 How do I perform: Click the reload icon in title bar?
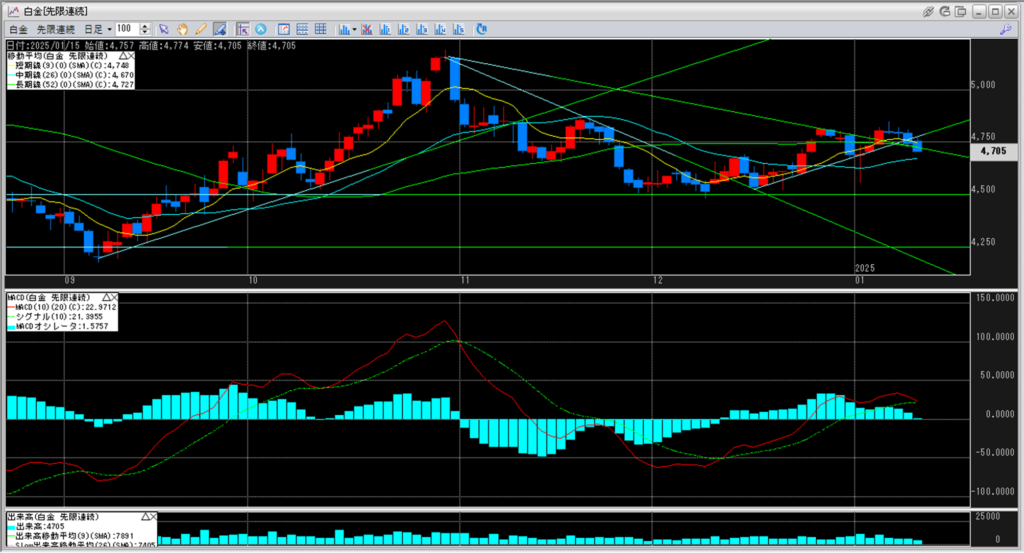946,10
